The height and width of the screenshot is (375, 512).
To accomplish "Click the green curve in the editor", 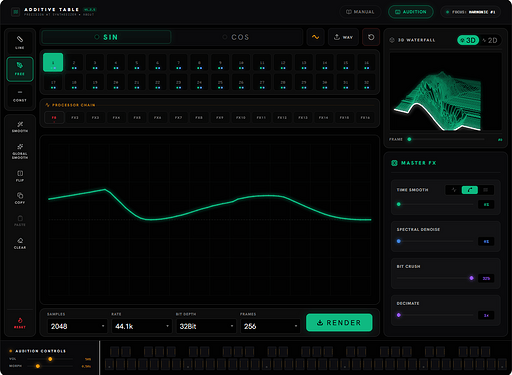I will pos(210,206).
